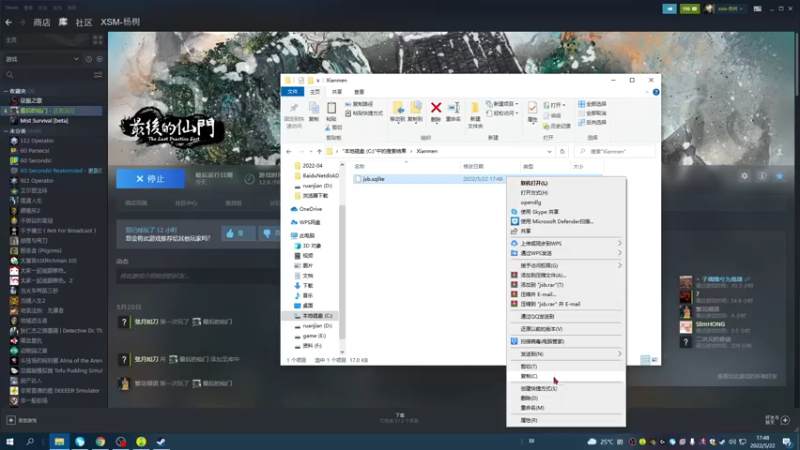The image size is (800, 450).
Task: Open the Steam Store nav link
Action: pos(42,22)
